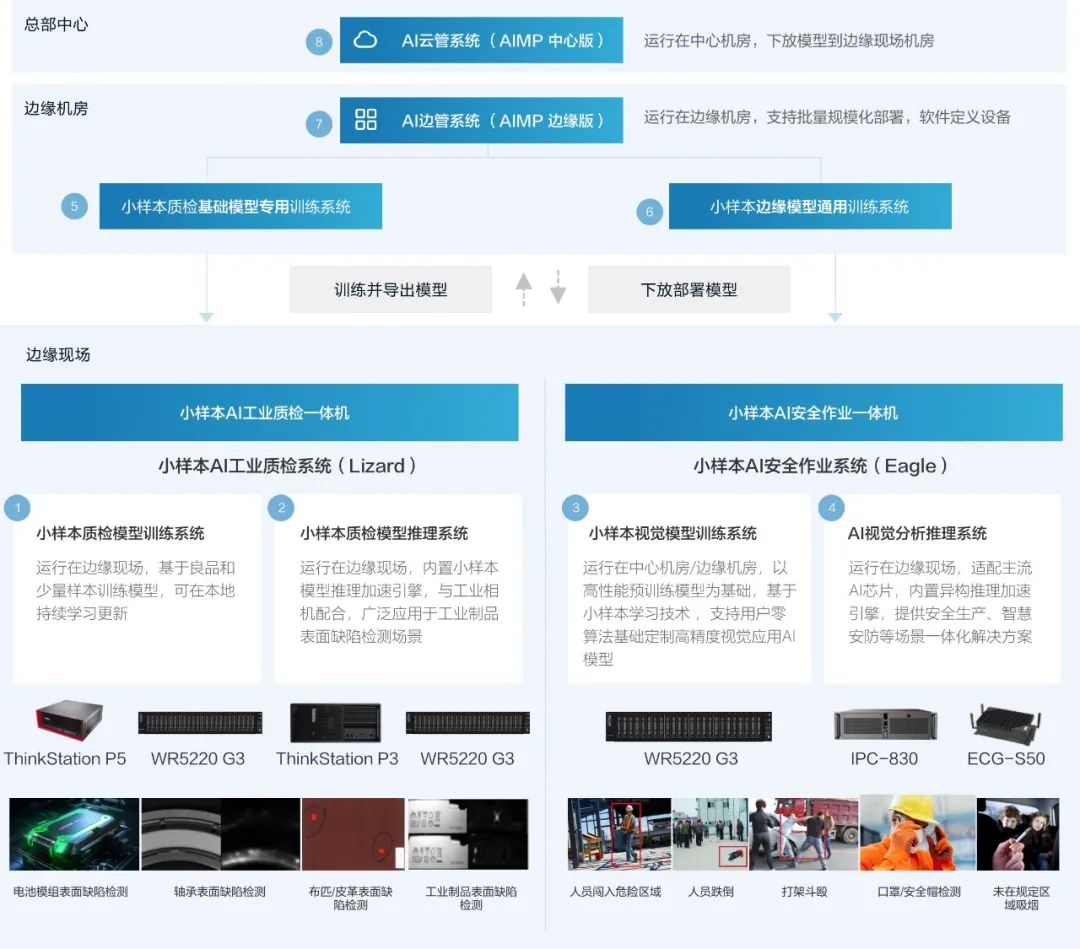Open the 人员闯入危险区域 thumbnail
1080x949 pixels.
(x=619, y=834)
